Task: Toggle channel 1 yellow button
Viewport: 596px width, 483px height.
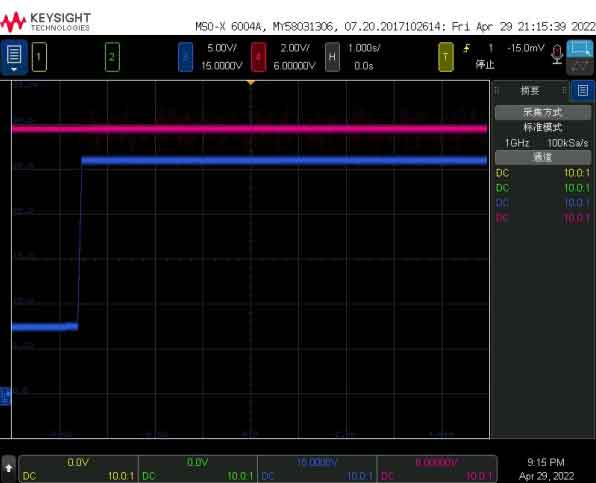Action: tap(39, 57)
